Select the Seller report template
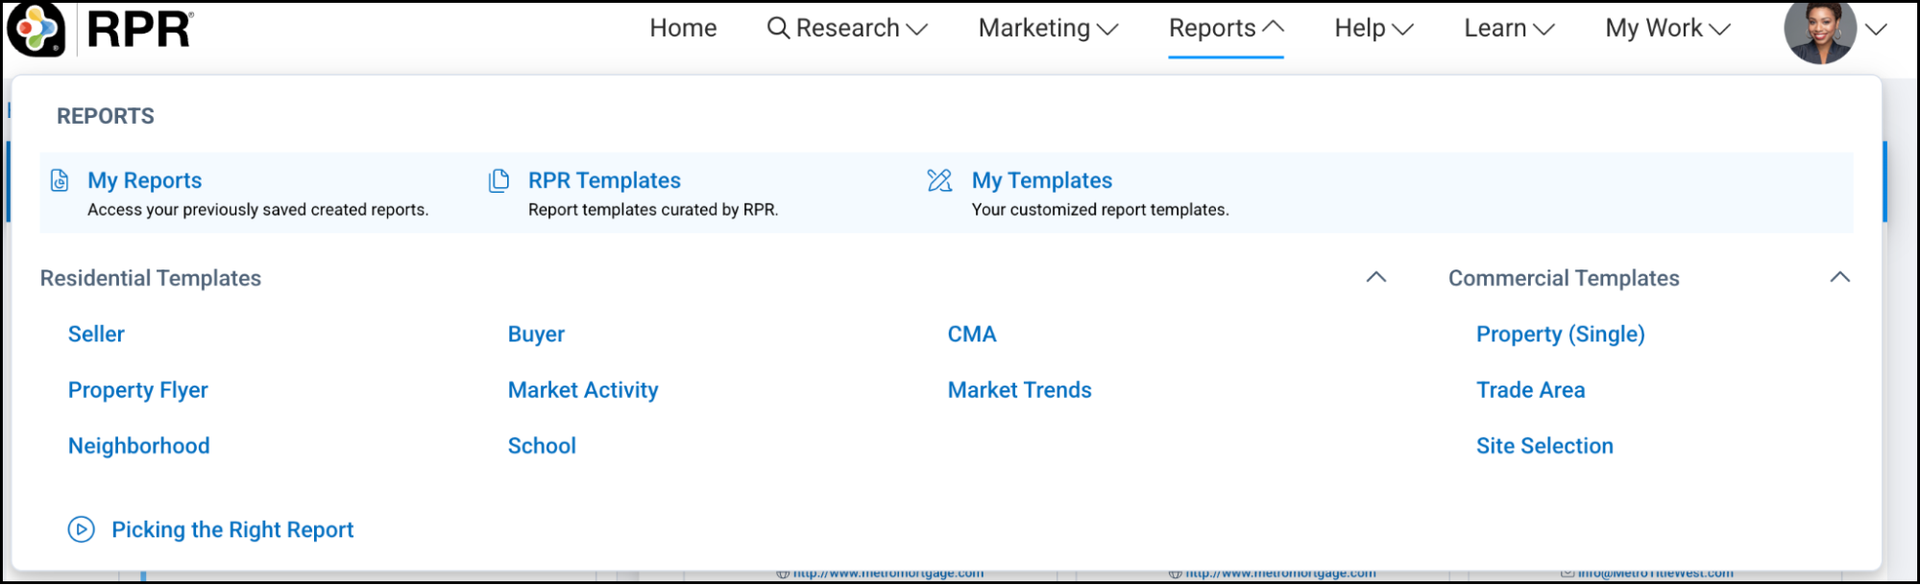The image size is (1920, 585). click(96, 334)
